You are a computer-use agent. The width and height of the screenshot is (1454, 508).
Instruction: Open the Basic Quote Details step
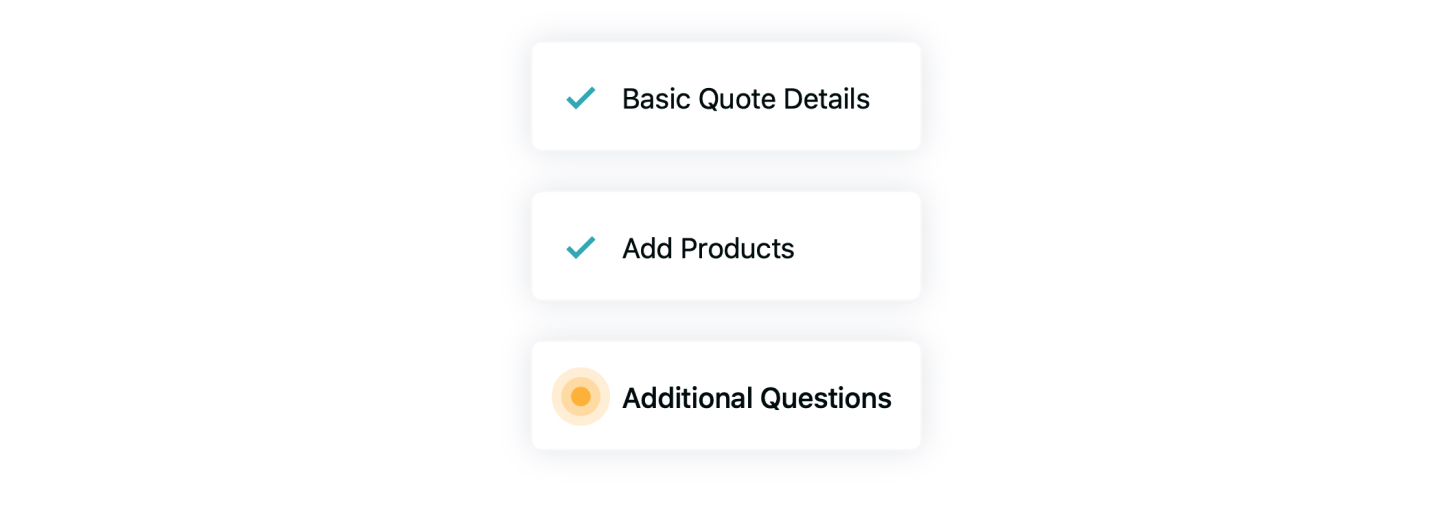click(726, 97)
